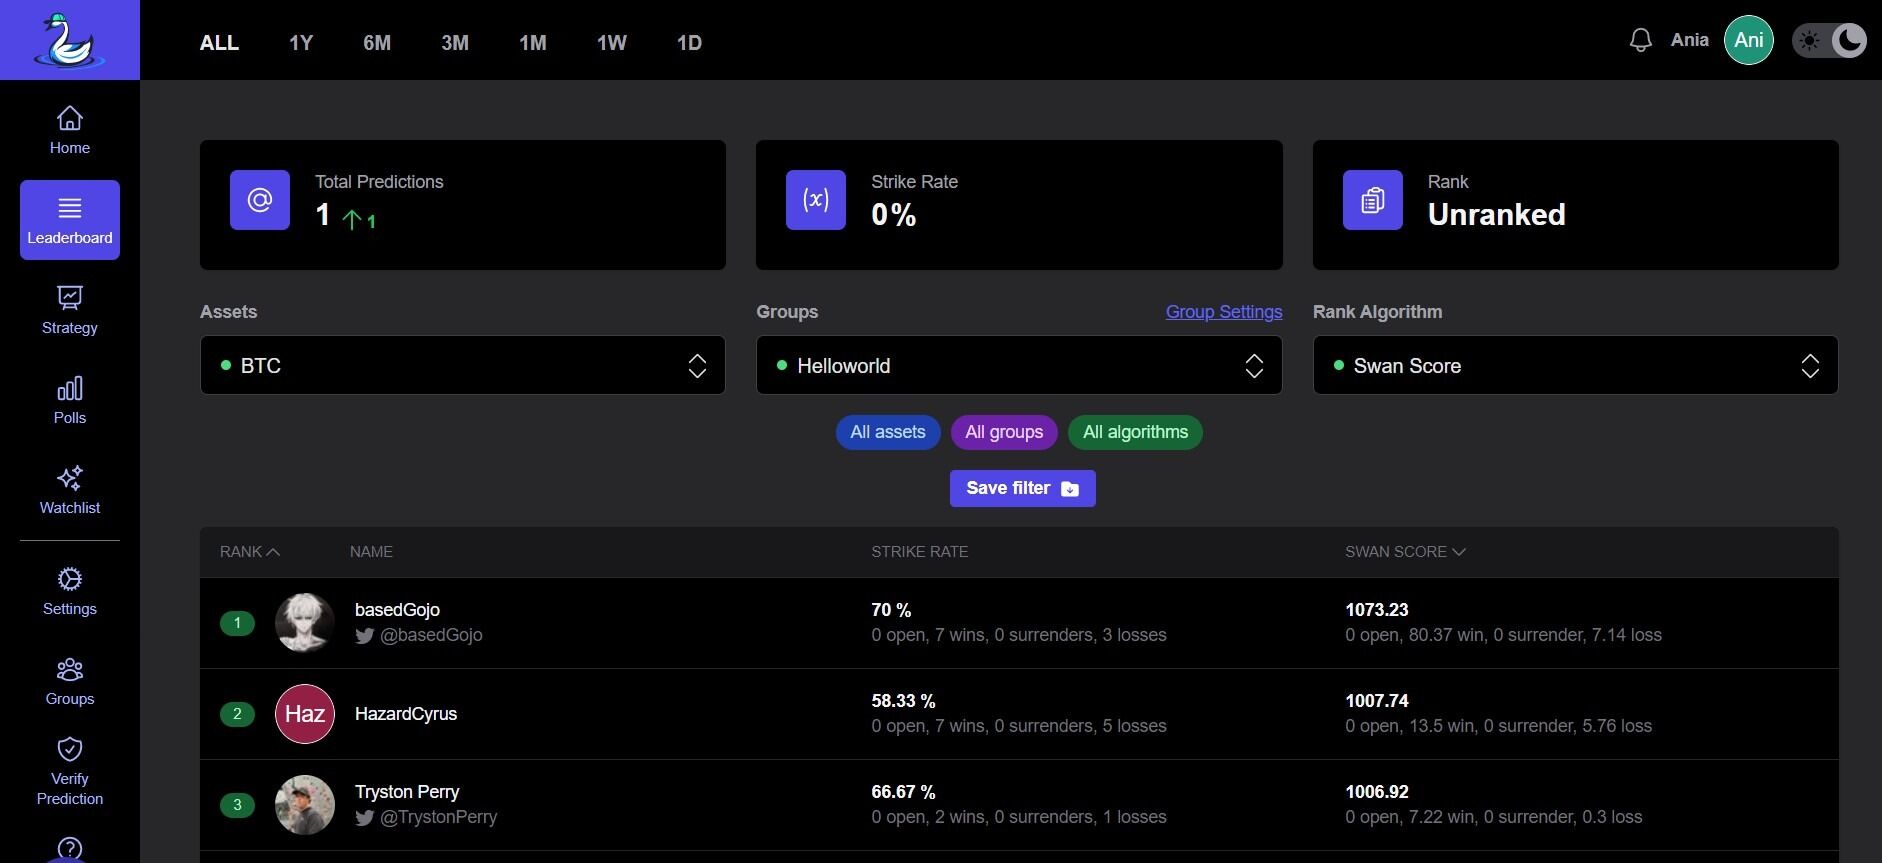Viewport: 1882px width, 863px height.
Task: Open the Strategy page
Action: (x=70, y=310)
